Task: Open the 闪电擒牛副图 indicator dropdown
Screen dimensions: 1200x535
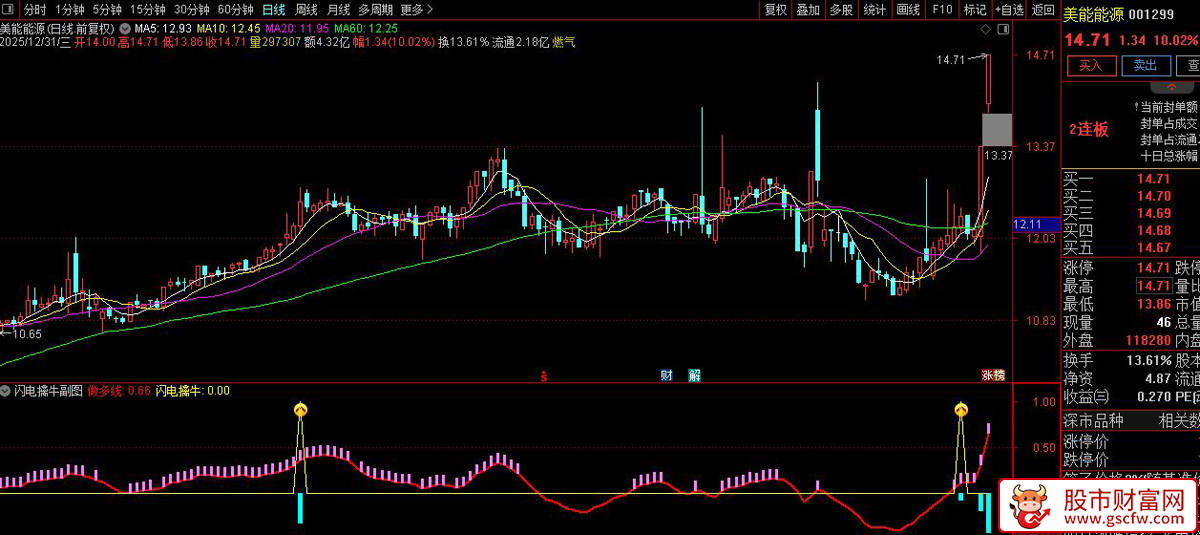Action: tap(7, 391)
